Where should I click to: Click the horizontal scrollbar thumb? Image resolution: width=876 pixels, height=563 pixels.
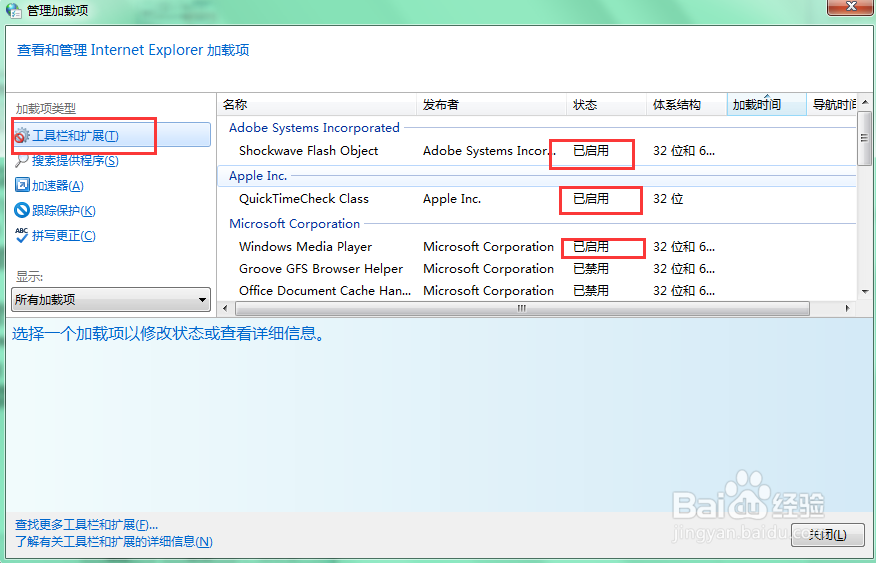pyautogui.click(x=522, y=308)
